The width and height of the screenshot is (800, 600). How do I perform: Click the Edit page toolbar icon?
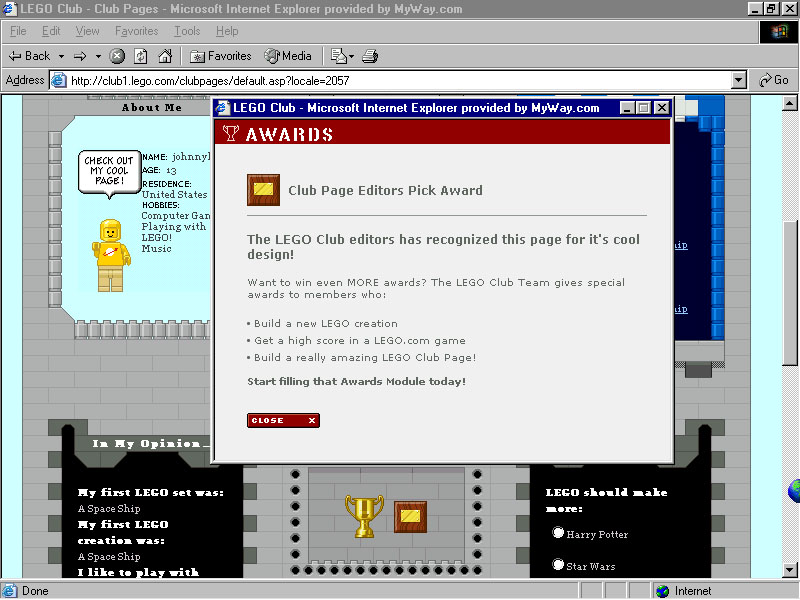(338, 56)
